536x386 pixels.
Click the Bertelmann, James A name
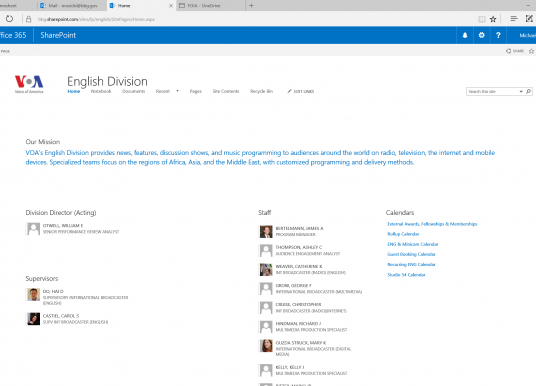[299, 228]
